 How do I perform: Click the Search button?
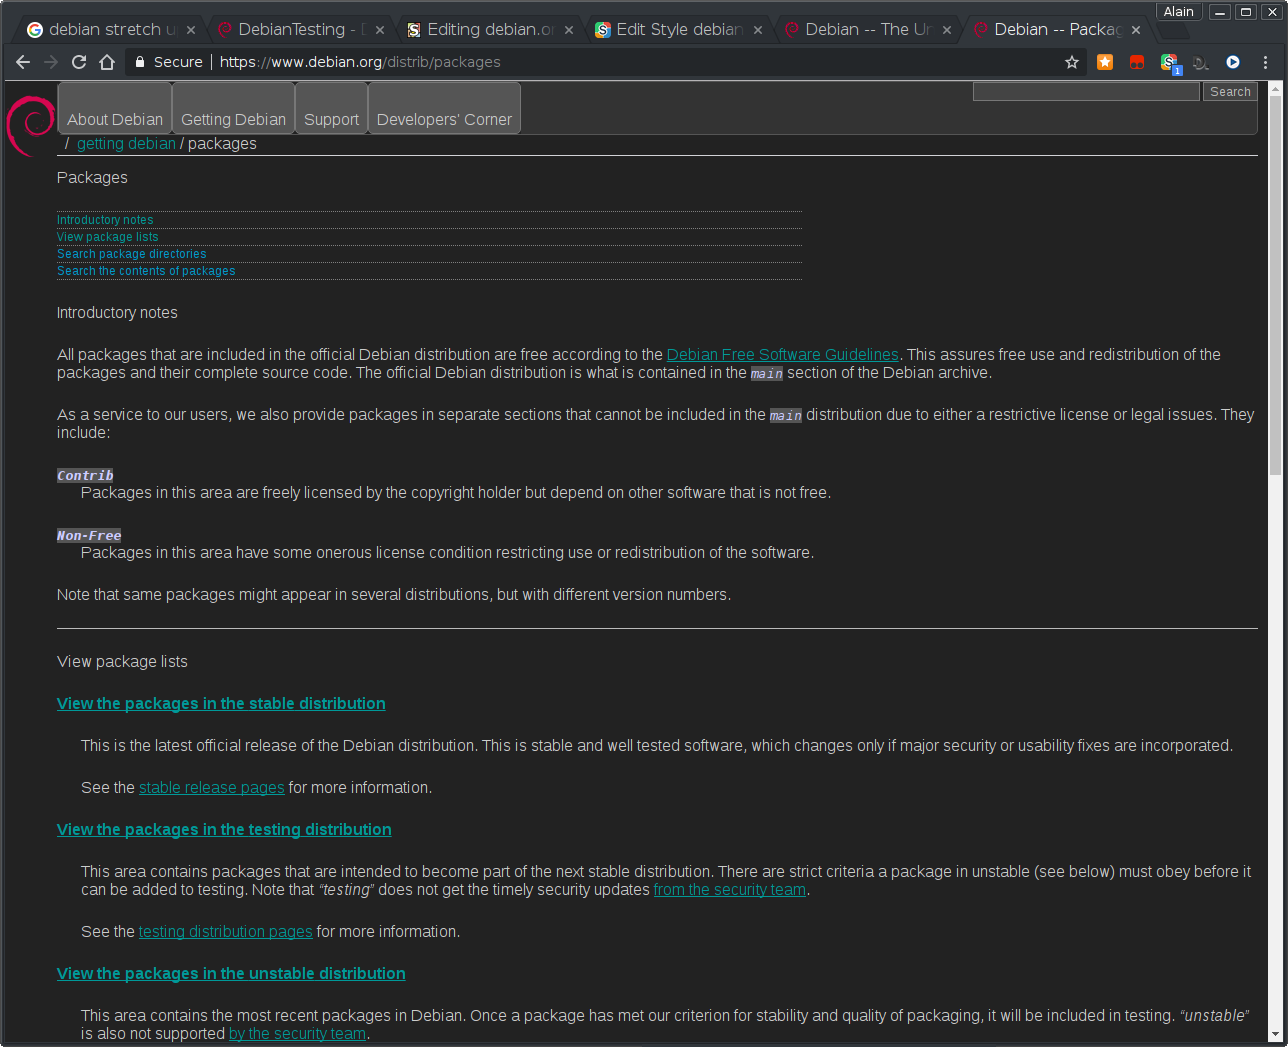click(1229, 91)
